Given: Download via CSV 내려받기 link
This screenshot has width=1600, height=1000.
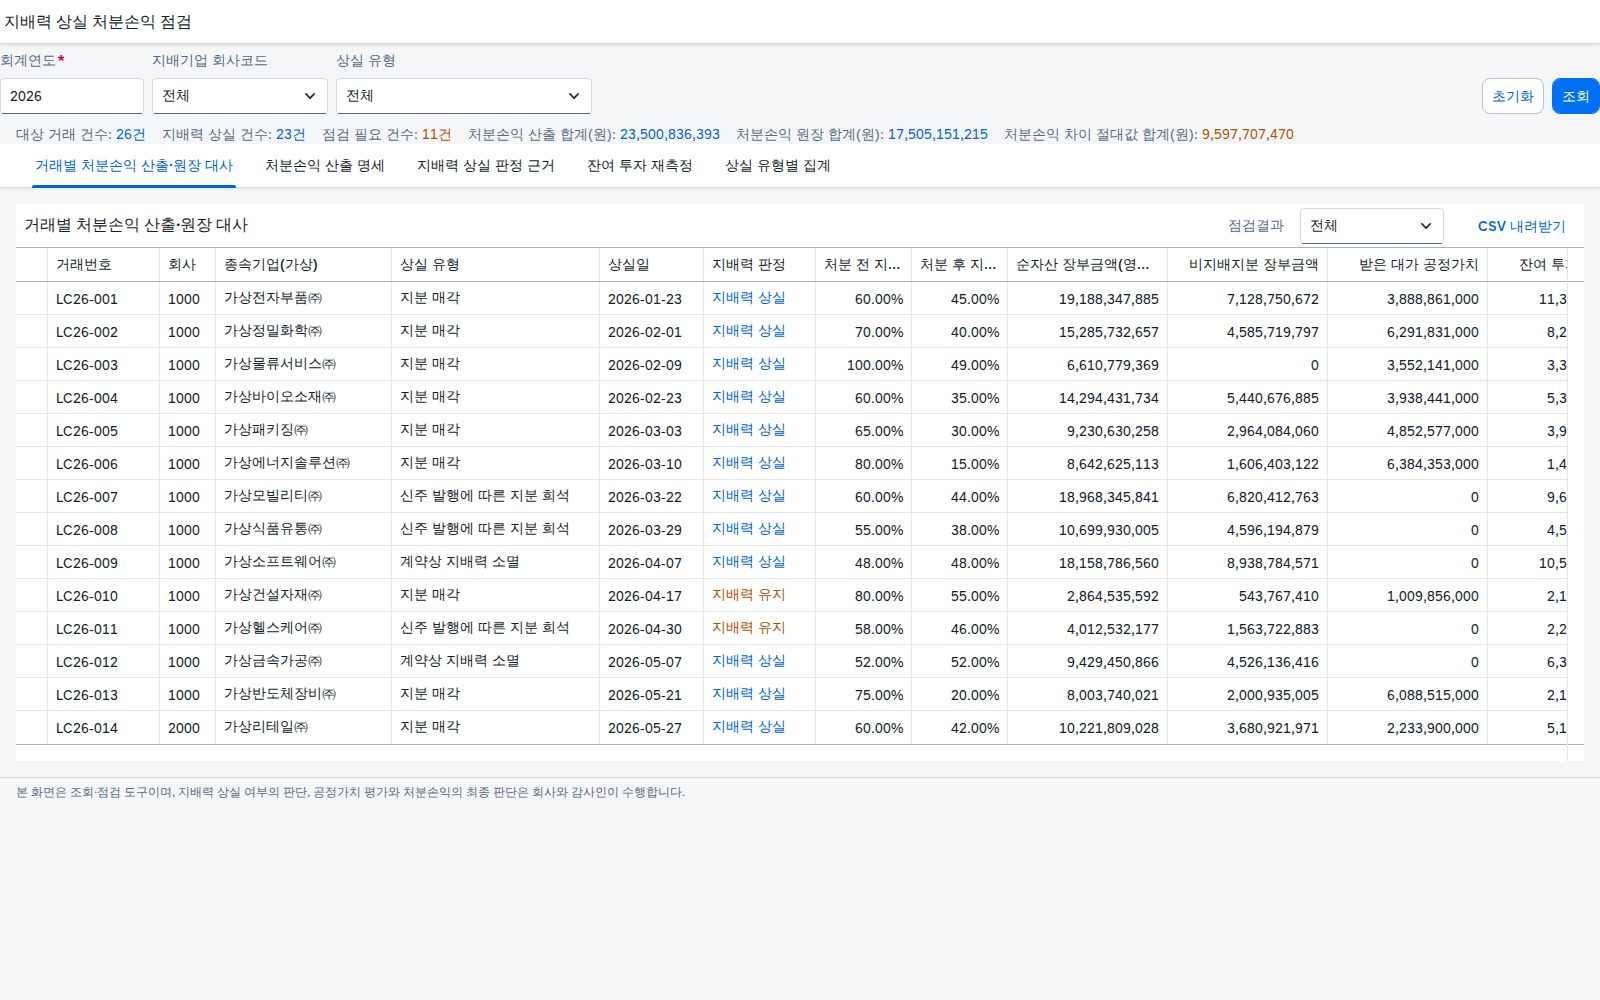Looking at the screenshot, I should point(1521,226).
